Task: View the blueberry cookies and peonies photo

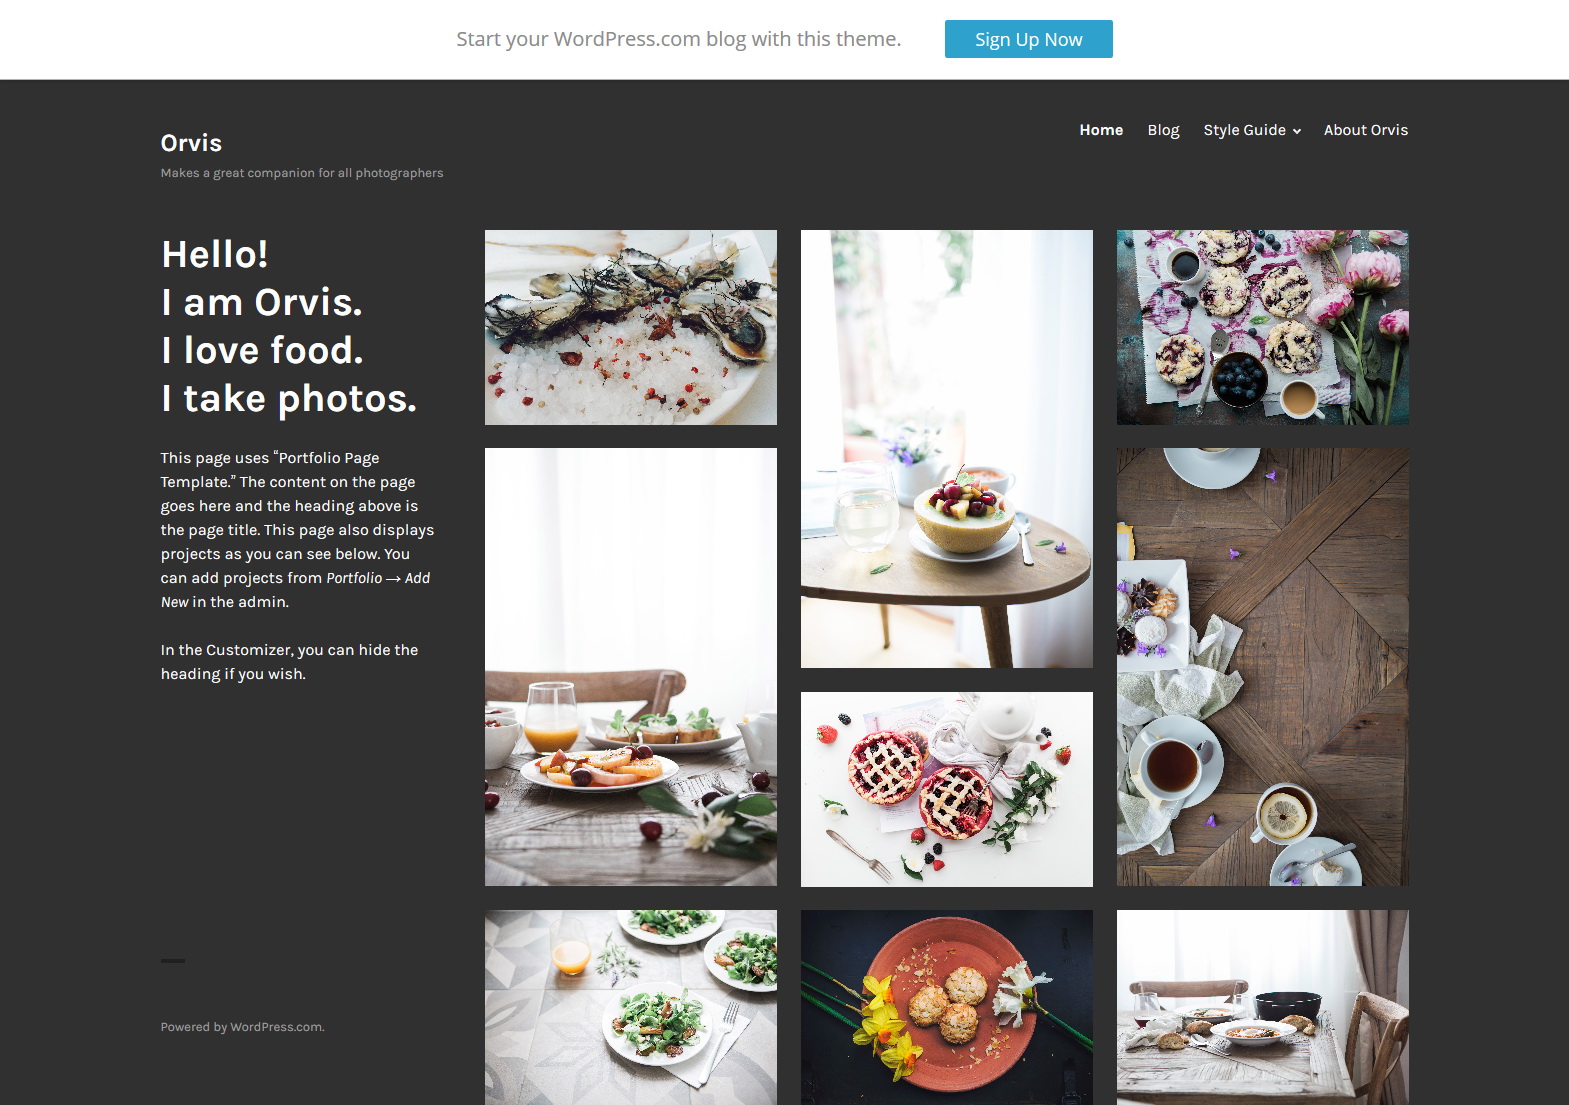Action: click(1263, 327)
